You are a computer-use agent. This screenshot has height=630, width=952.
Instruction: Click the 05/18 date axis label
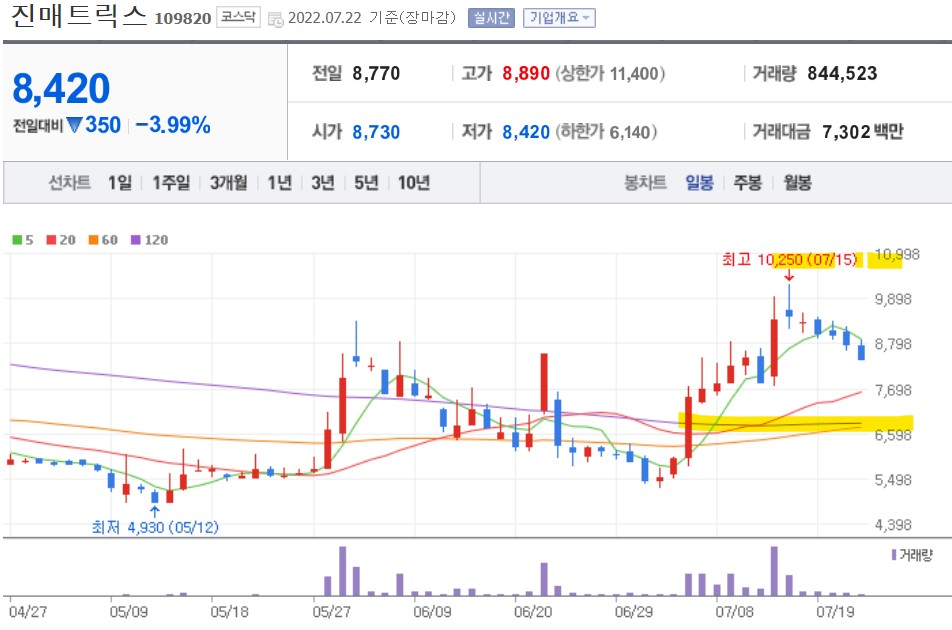(x=230, y=611)
